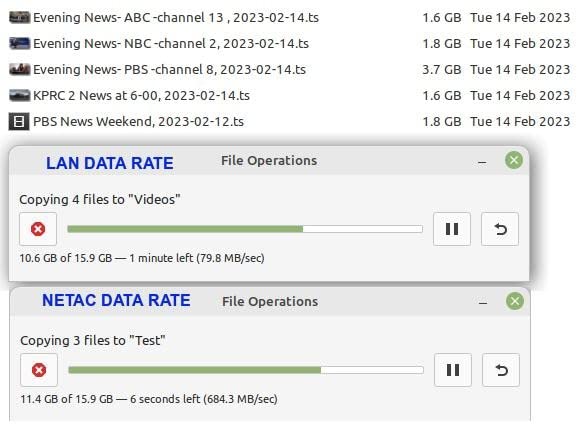Click the ABC channel 13 video thumbnail
581x436 pixels.
point(19,17)
